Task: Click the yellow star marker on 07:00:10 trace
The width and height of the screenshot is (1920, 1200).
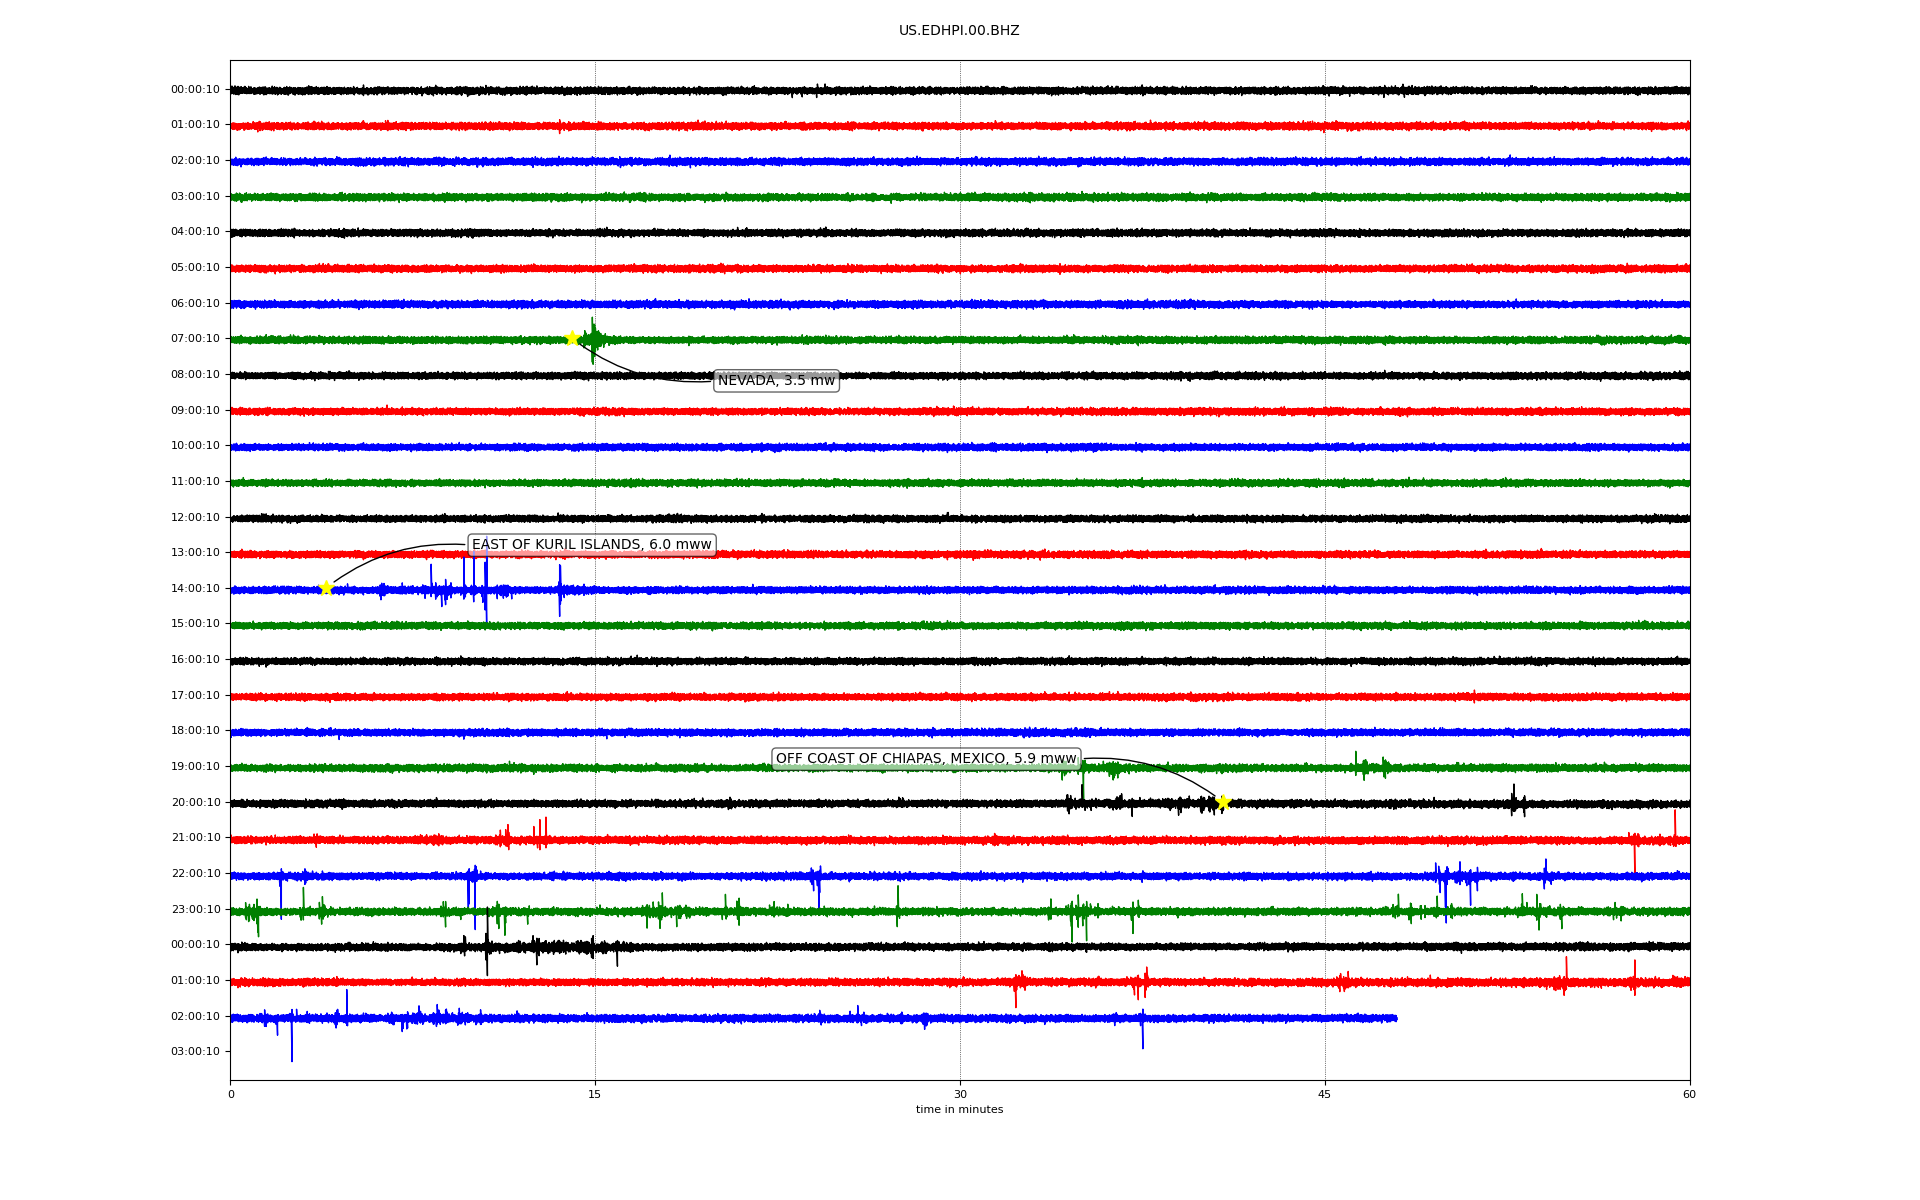Action: [x=572, y=338]
